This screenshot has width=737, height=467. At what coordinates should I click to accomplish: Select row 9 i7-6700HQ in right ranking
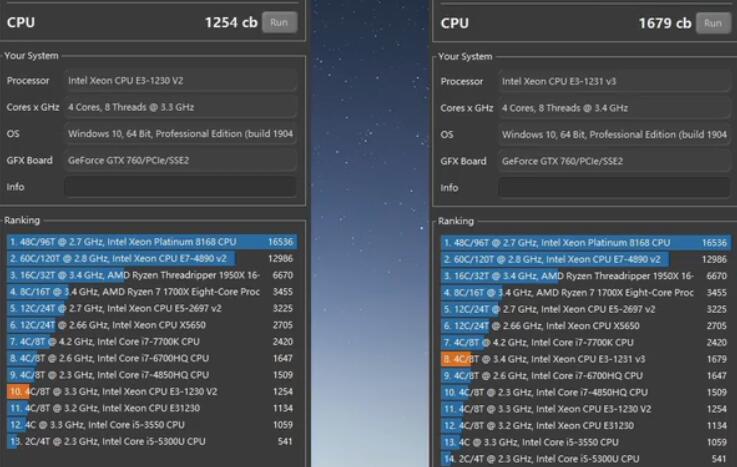point(586,376)
